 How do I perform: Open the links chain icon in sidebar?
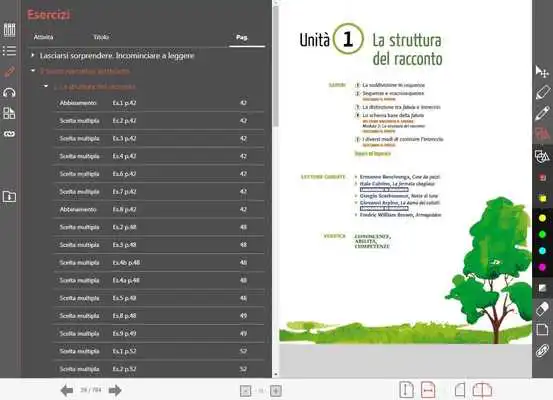[10, 134]
